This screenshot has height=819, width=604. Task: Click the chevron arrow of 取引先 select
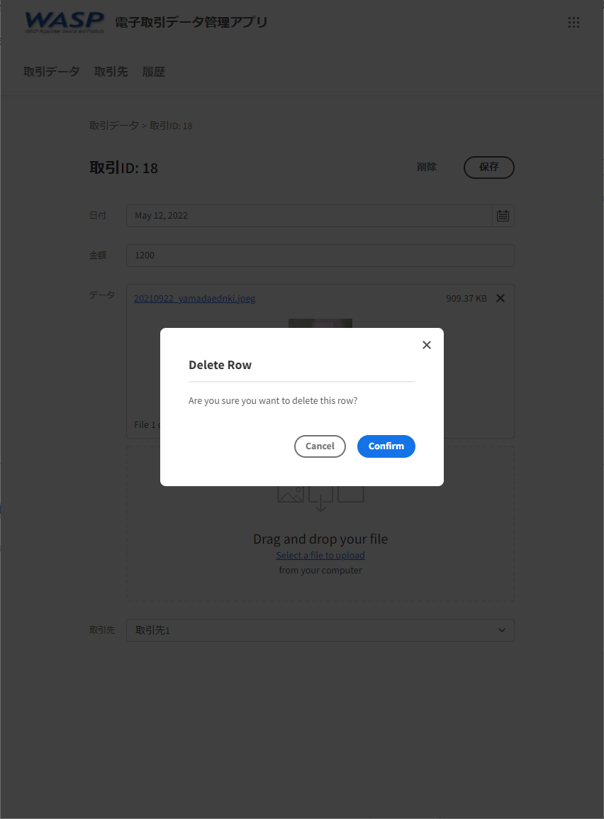click(x=502, y=630)
